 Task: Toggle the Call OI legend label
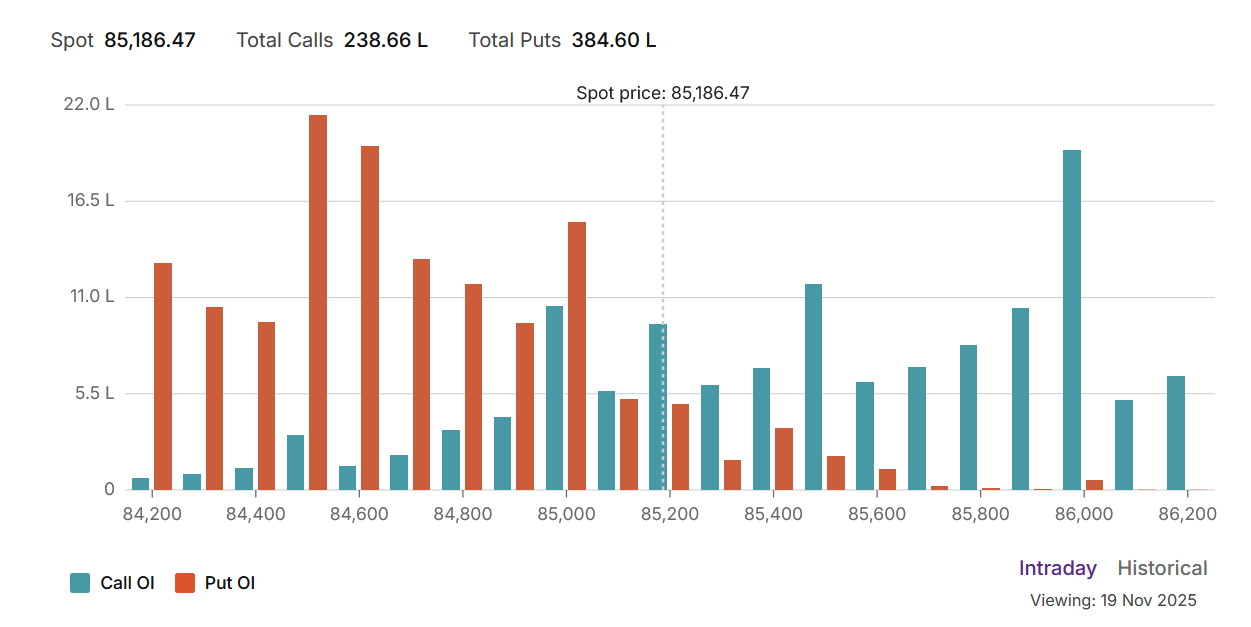127,583
